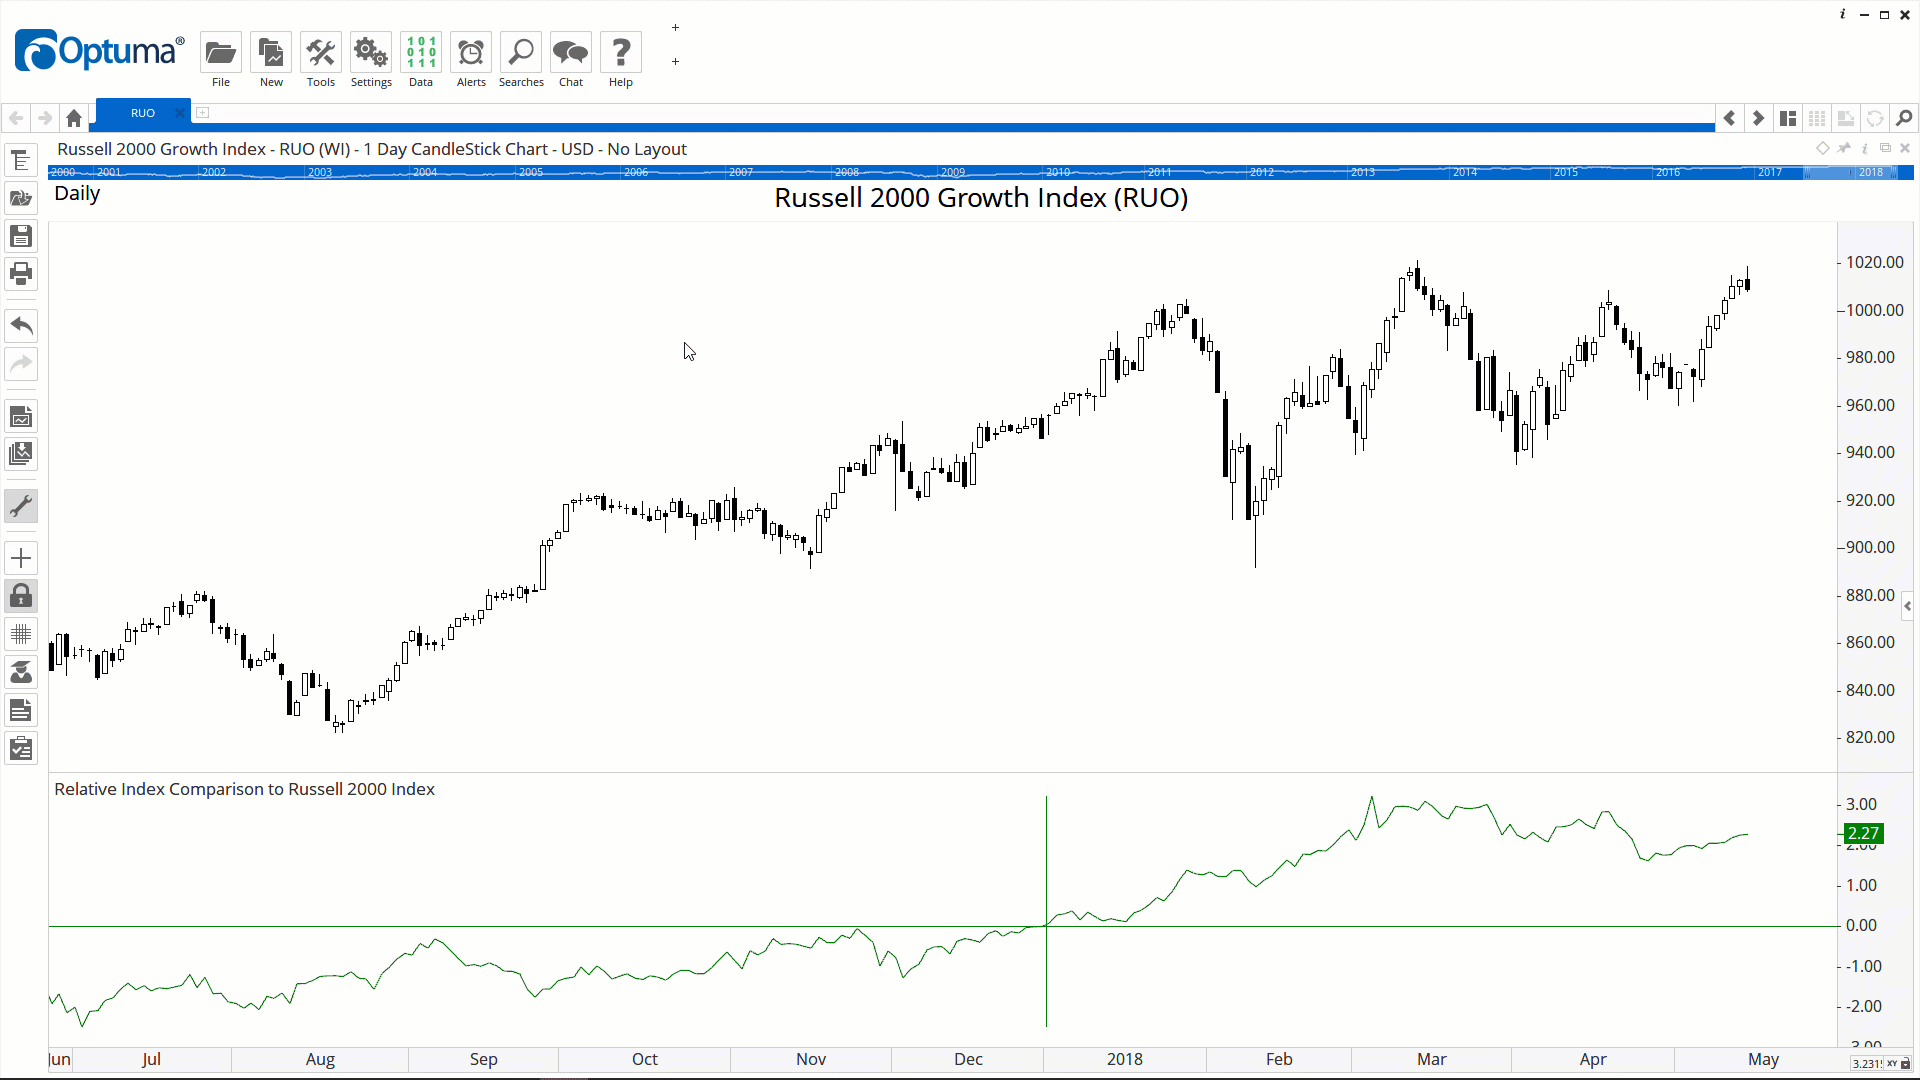1920x1080 pixels.
Task: Click the chart info 'i' icon
Action: (1865, 148)
